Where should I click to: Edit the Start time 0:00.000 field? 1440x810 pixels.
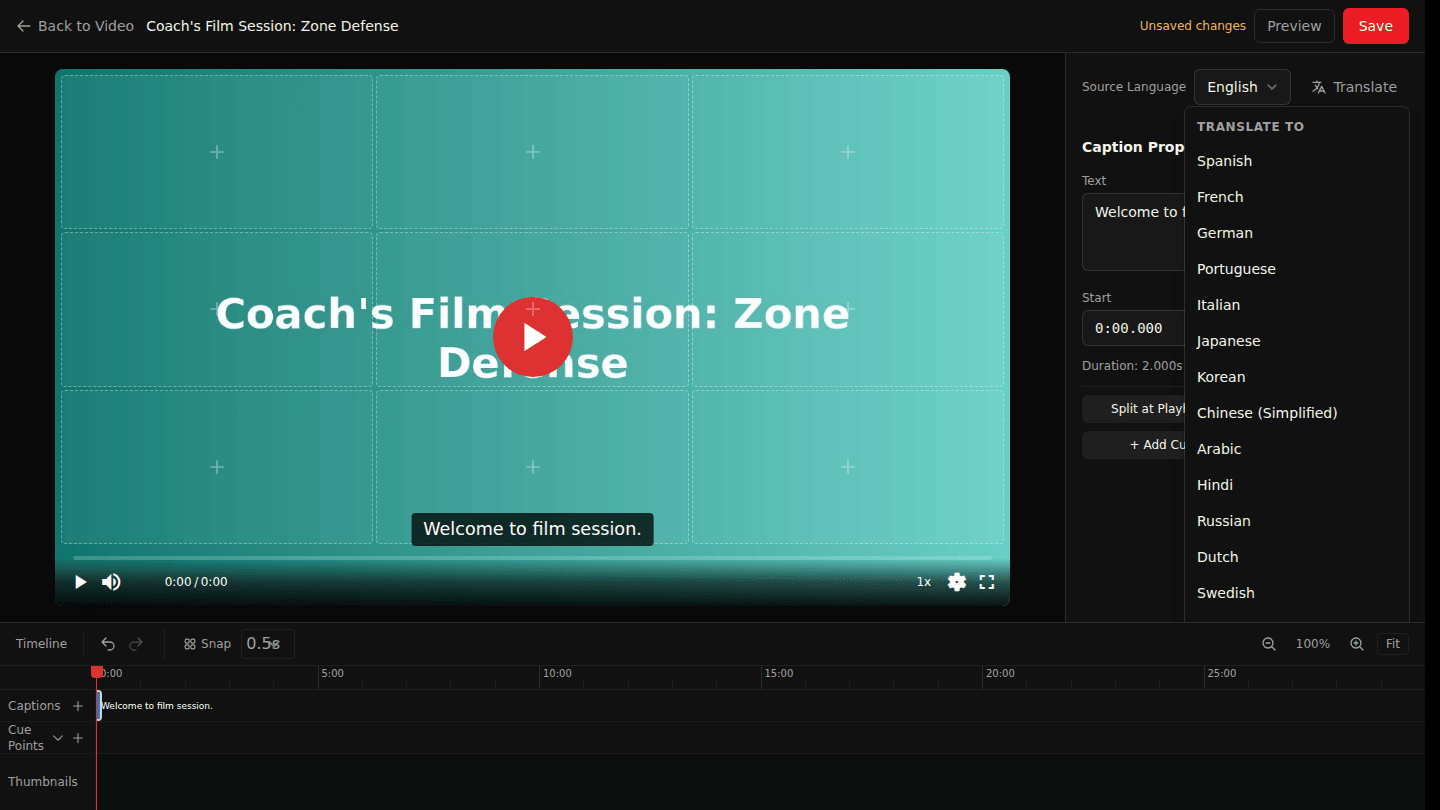click(1133, 328)
